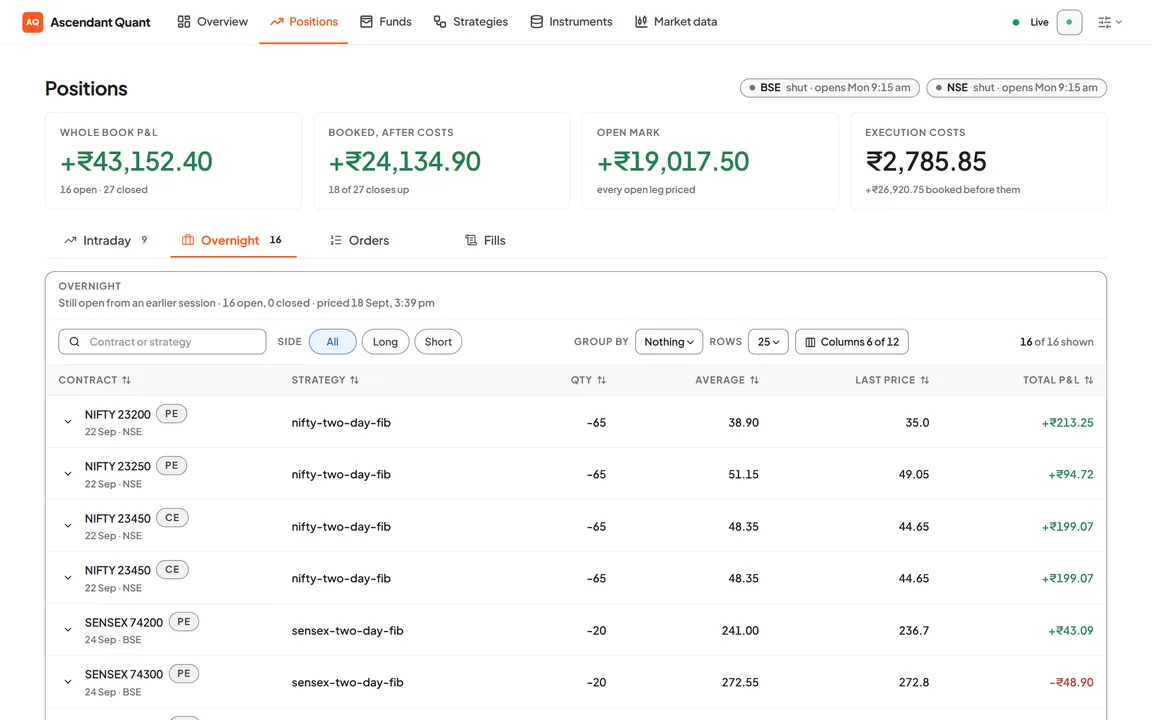
Task: Sort by the Strategy column
Action: [x=325, y=380]
